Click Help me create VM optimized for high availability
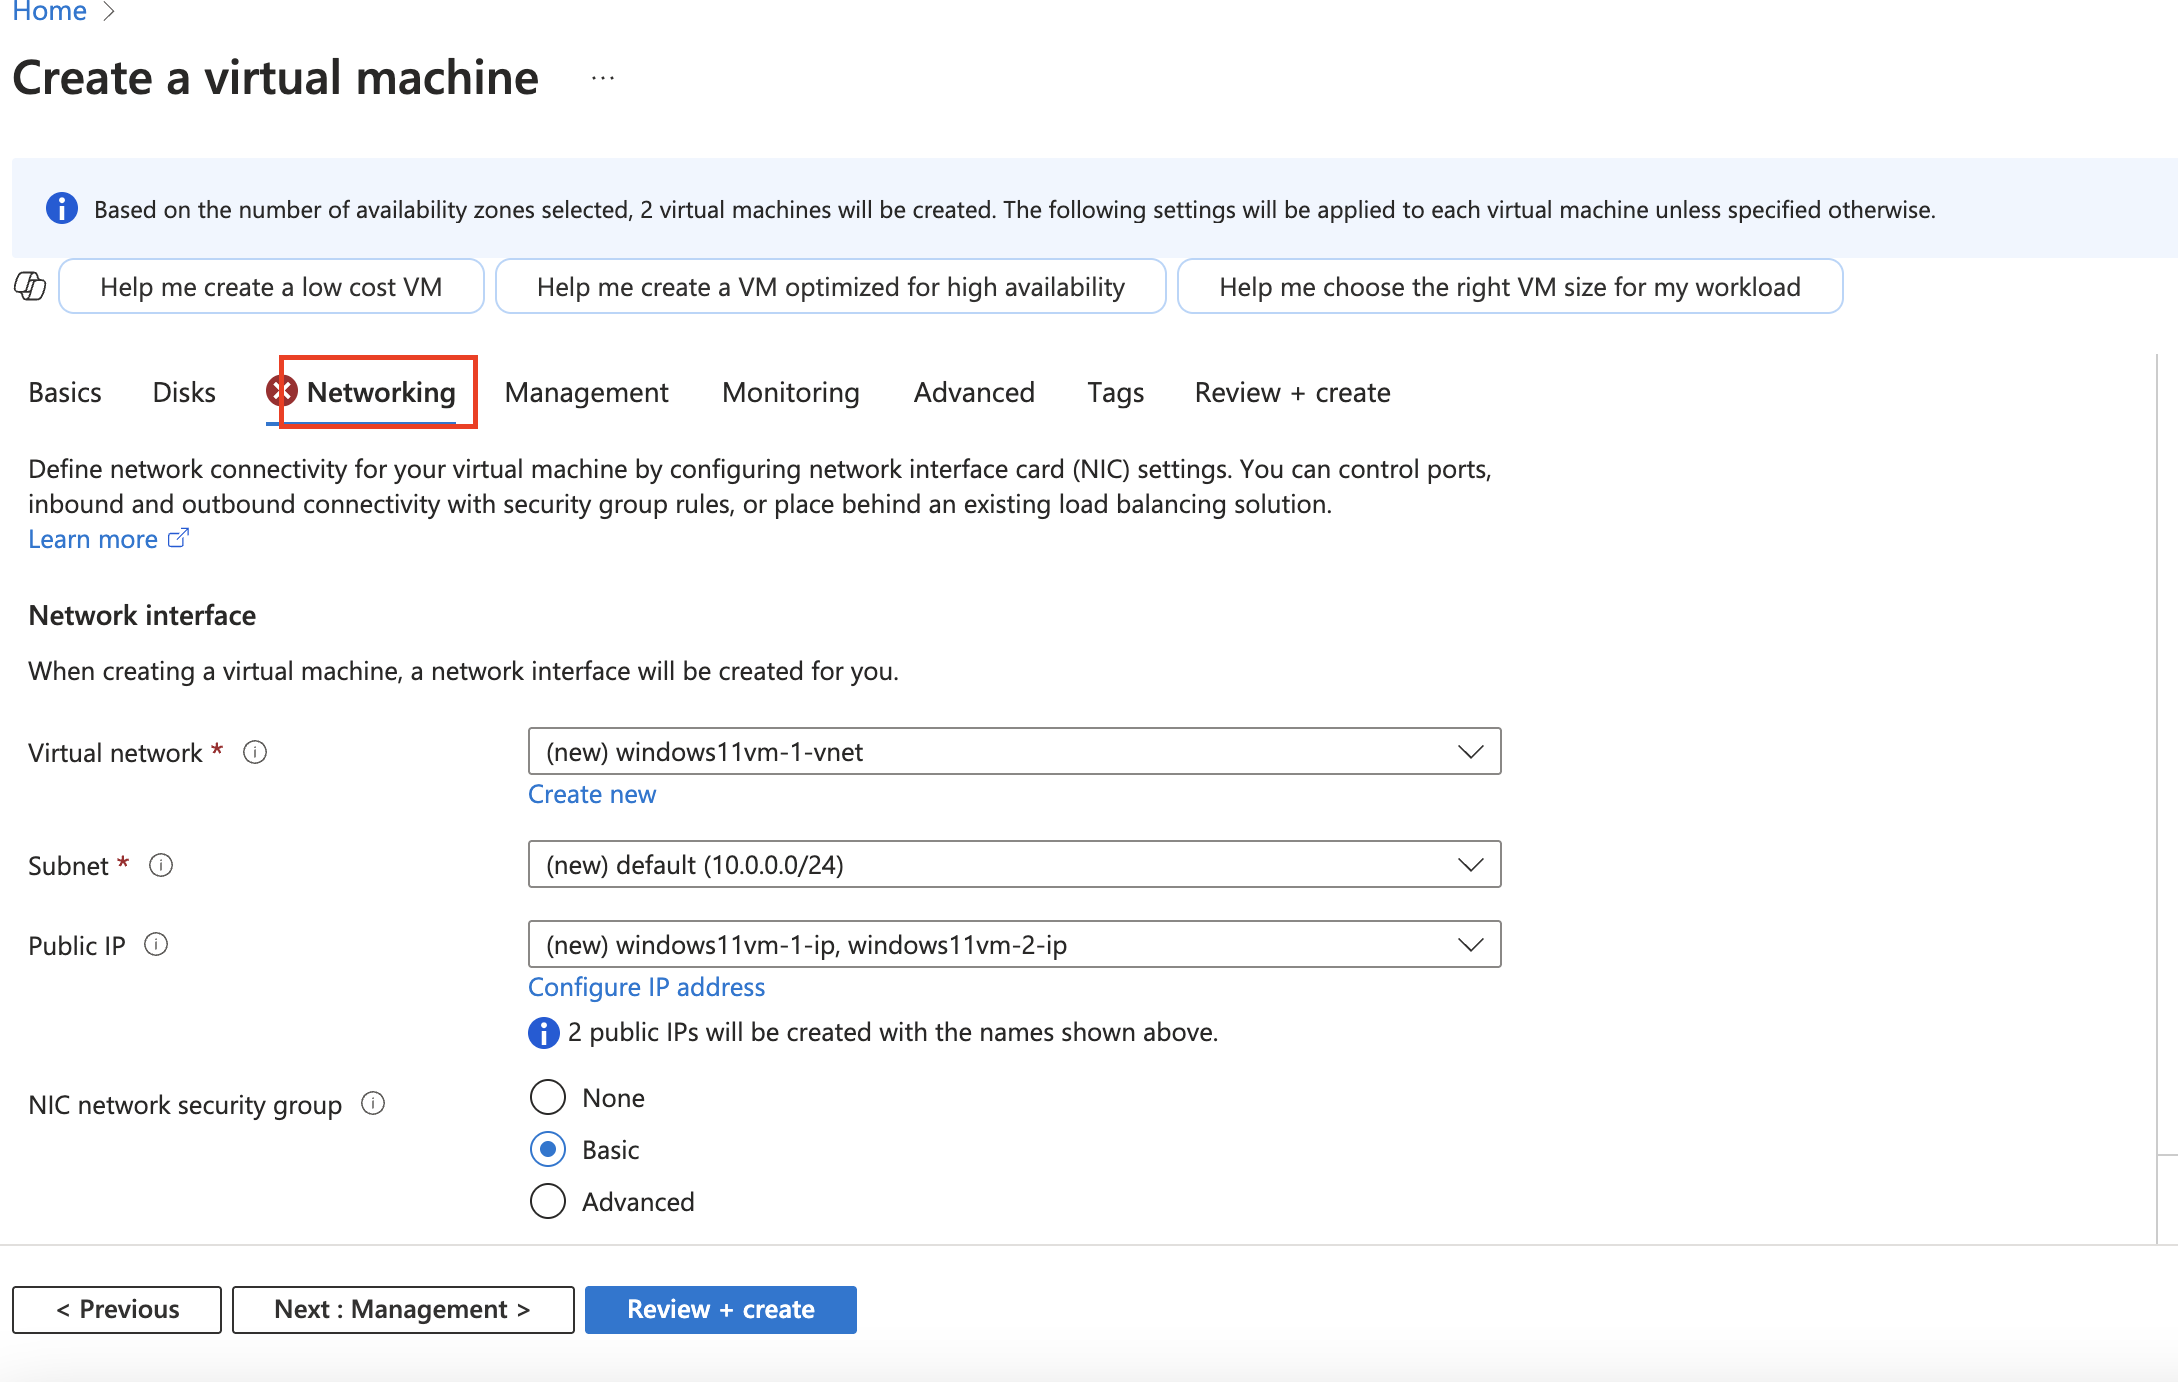Viewport: 2178px width, 1382px height. [x=831, y=287]
